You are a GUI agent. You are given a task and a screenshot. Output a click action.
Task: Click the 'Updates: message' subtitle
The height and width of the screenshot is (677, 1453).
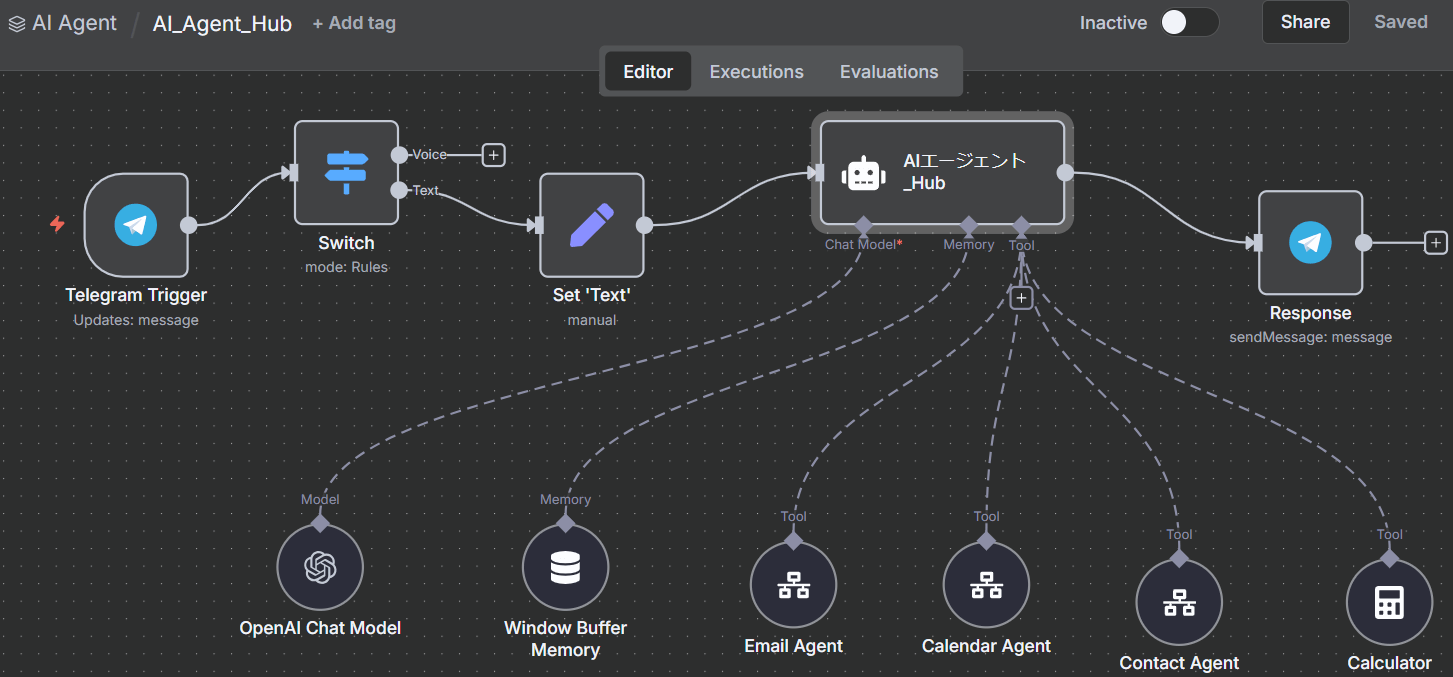(x=136, y=320)
